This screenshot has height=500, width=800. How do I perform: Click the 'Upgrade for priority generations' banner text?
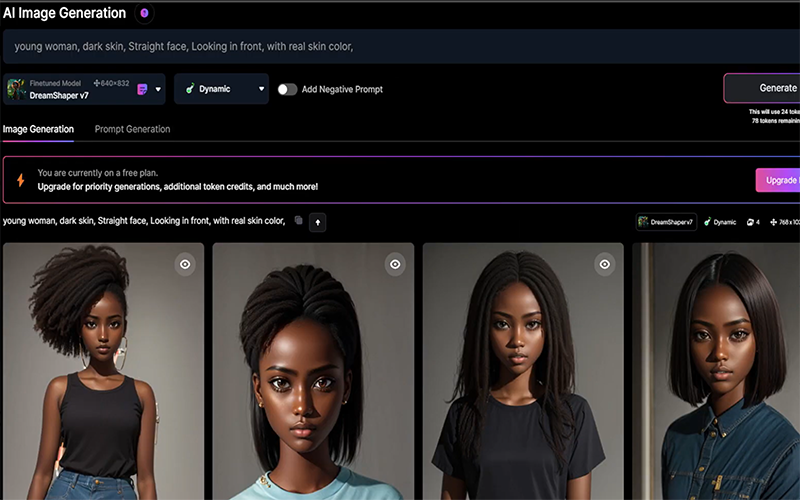pos(178,187)
